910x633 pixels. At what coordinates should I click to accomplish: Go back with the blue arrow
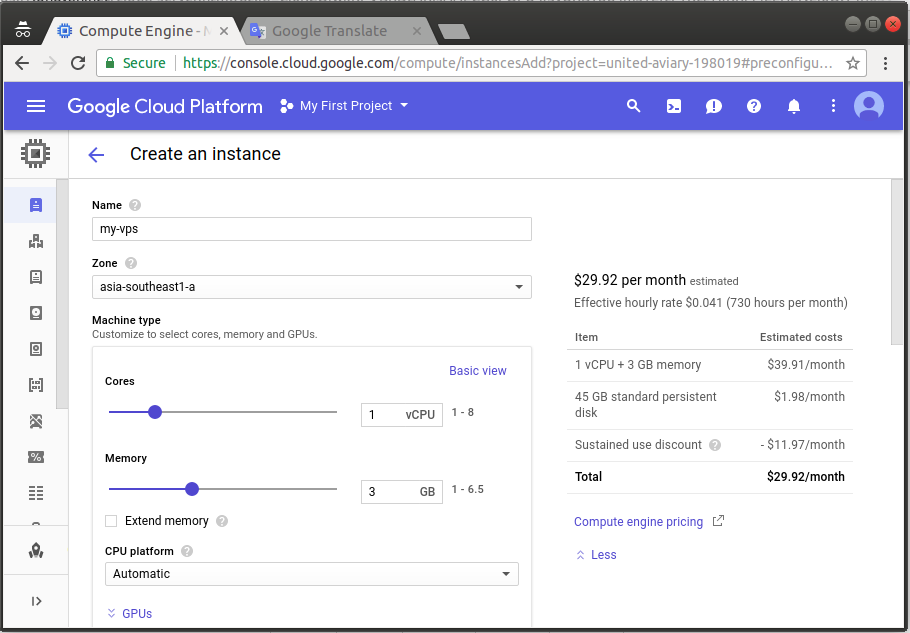pos(96,154)
